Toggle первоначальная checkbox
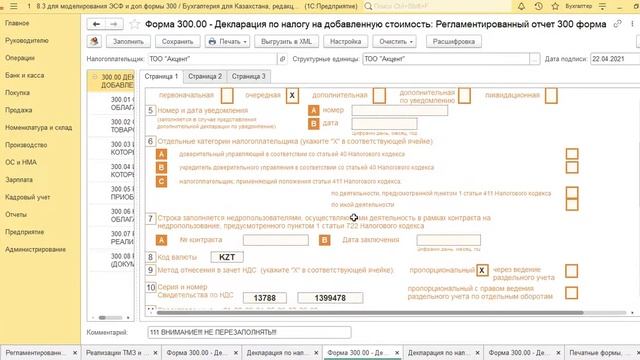Image resolution: width=640 pixels, height=360 pixels. (227, 96)
